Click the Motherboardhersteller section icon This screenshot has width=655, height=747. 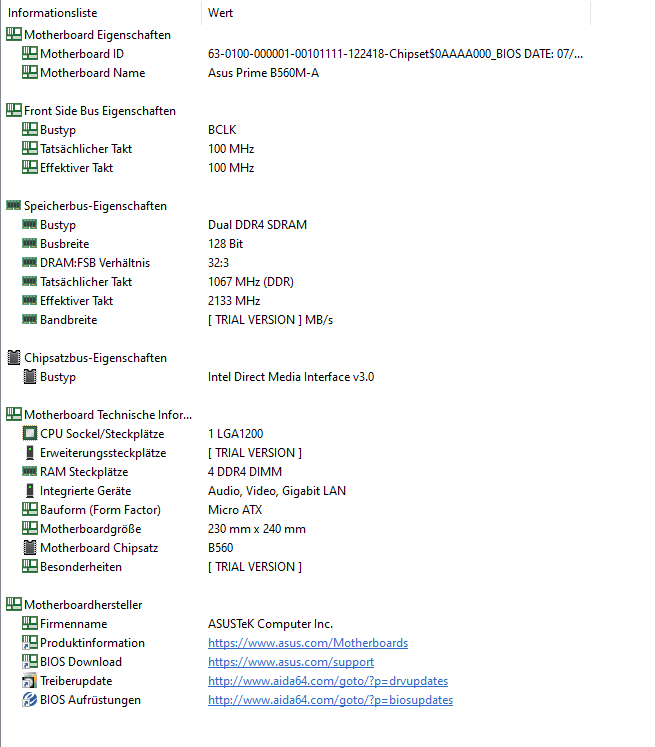14,605
